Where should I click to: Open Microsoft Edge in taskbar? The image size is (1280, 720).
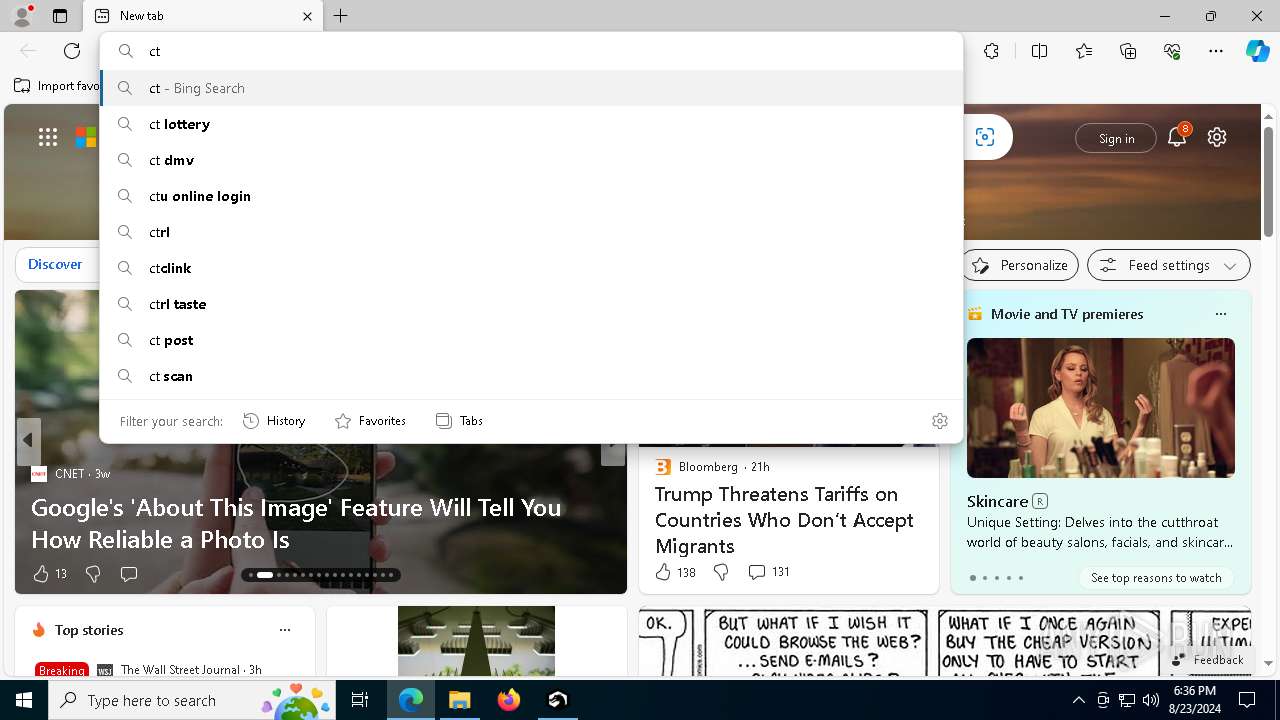[411, 700]
